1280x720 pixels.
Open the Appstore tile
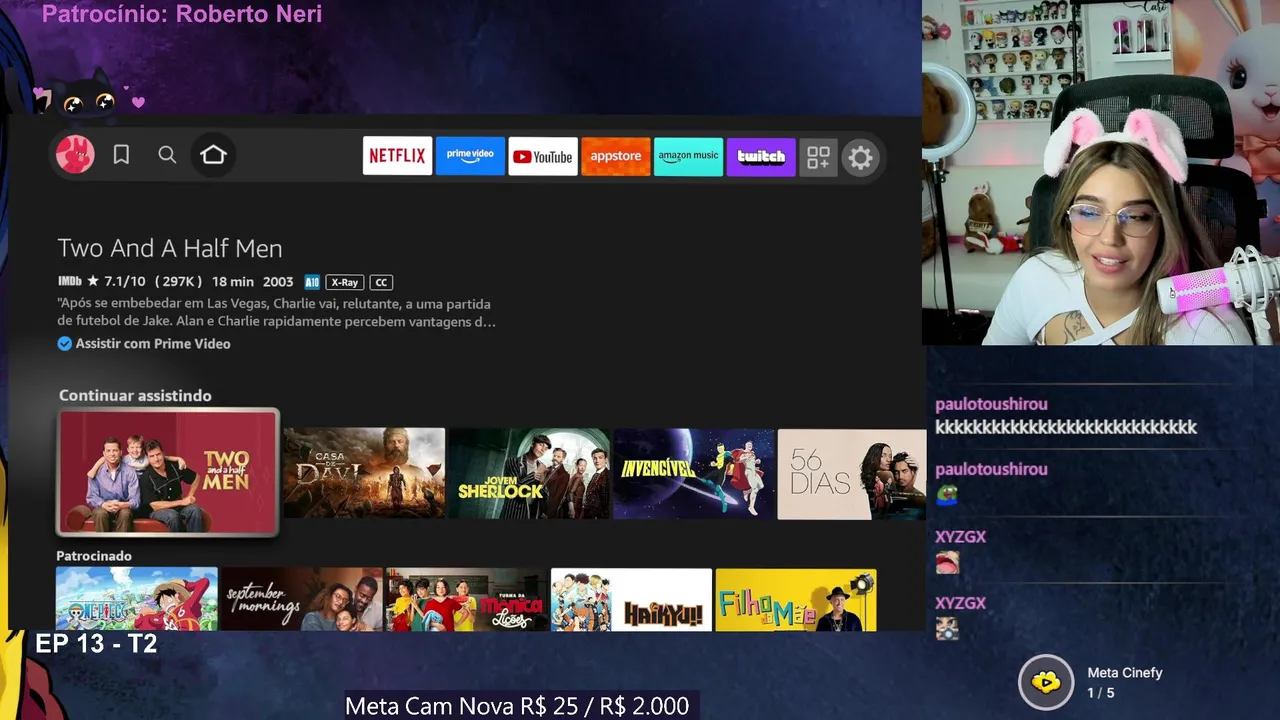[x=616, y=156]
